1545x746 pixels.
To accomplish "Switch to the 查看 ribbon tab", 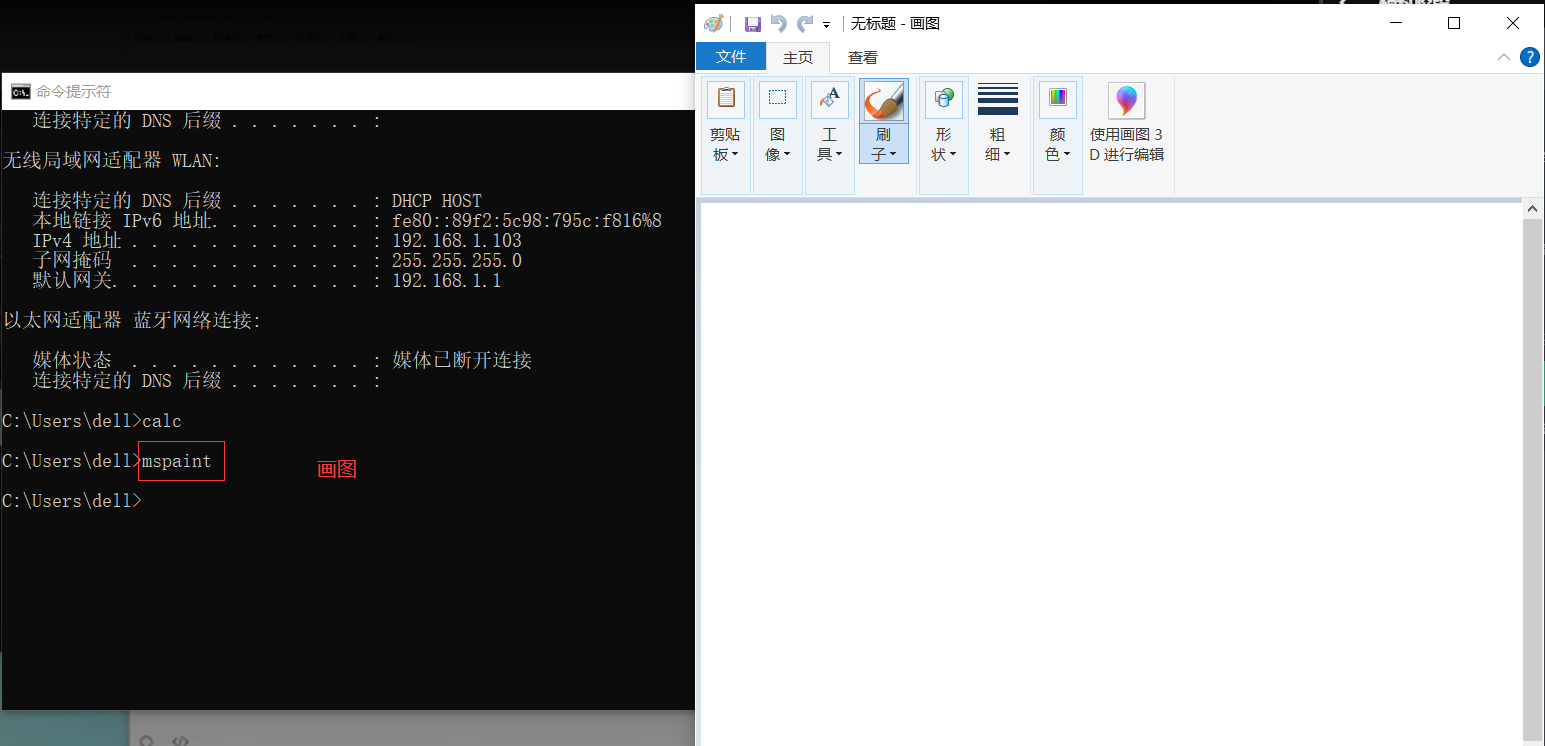I will click(x=863, y=57).
